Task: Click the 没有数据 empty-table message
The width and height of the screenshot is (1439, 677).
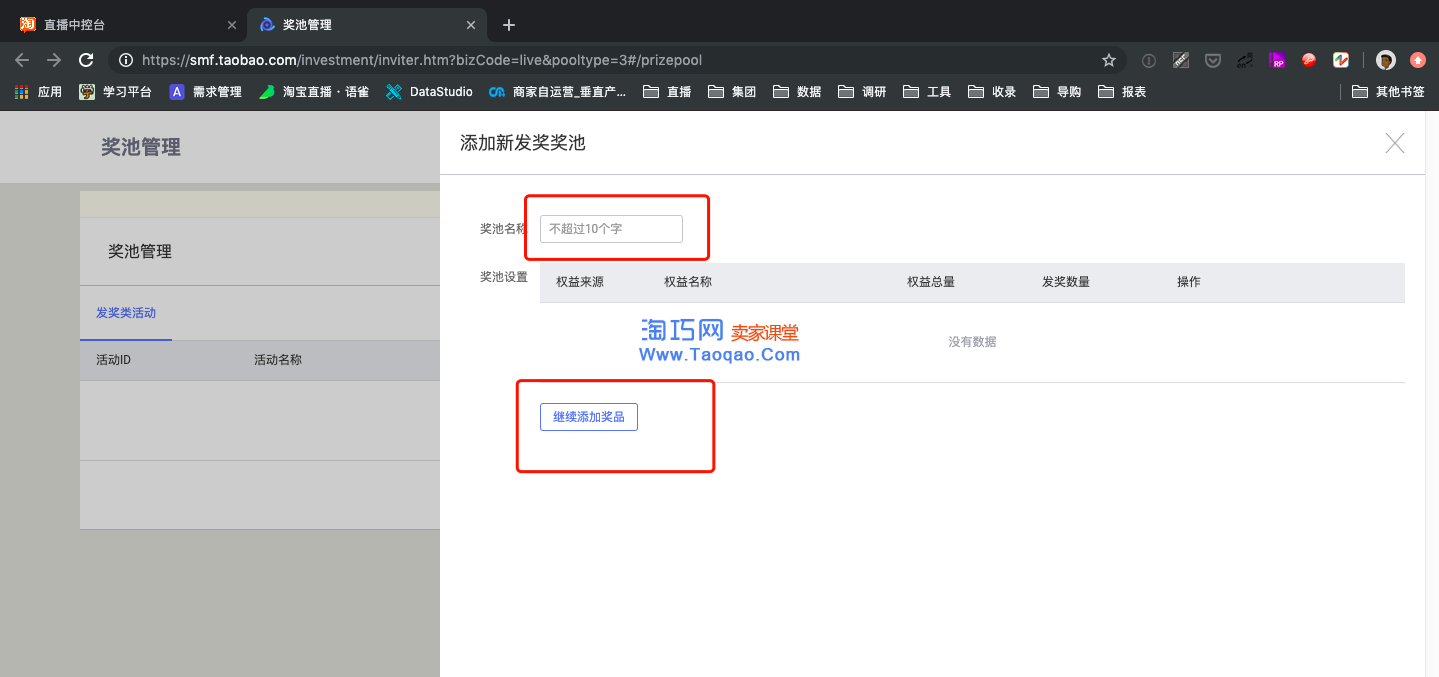Action: [972, 342]
